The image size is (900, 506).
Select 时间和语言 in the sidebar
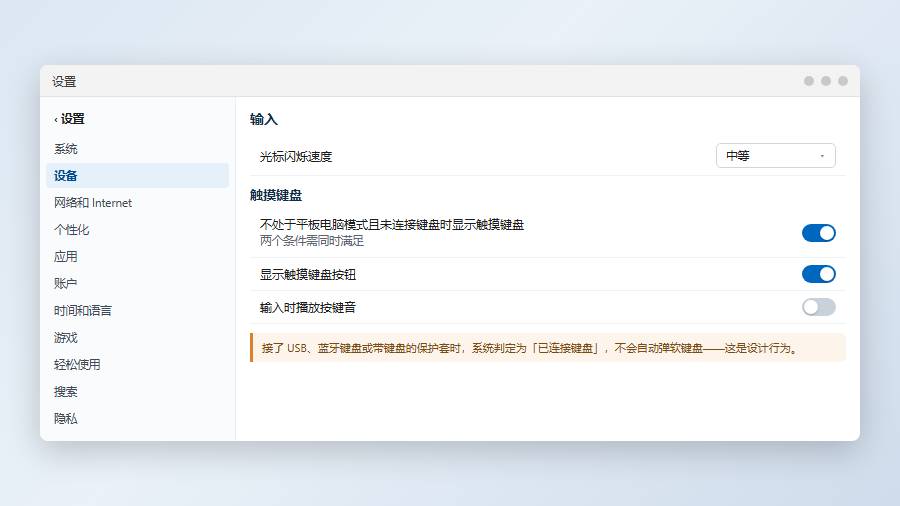pyautogui.click(x=137, y=310)
